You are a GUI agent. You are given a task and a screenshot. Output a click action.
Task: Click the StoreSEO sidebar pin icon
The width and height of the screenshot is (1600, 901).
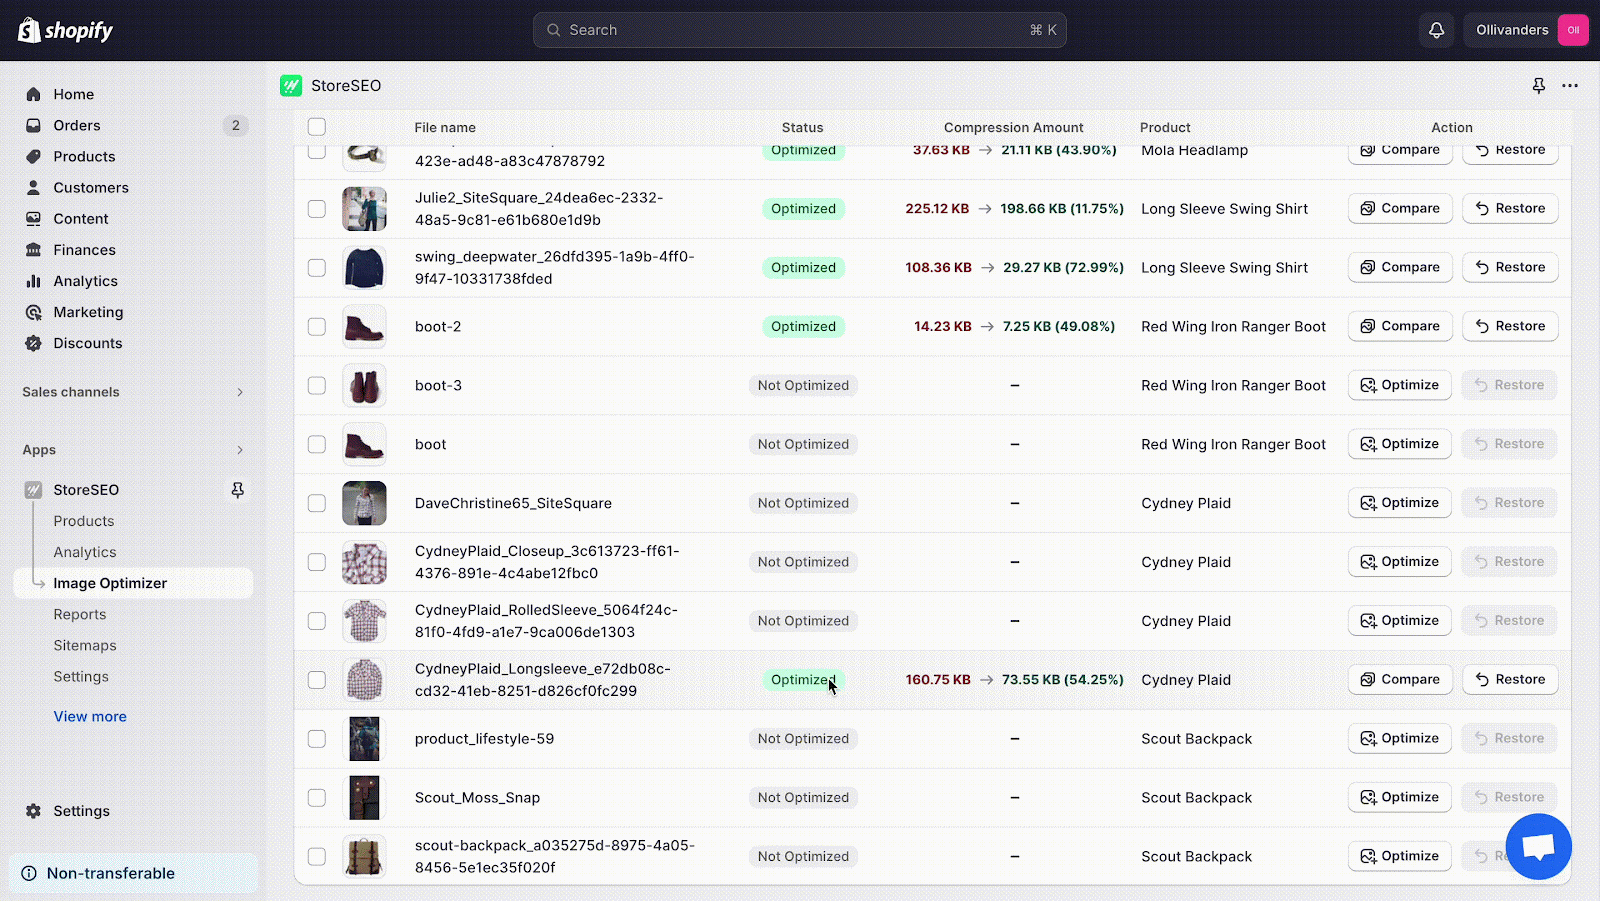(238, 490)
